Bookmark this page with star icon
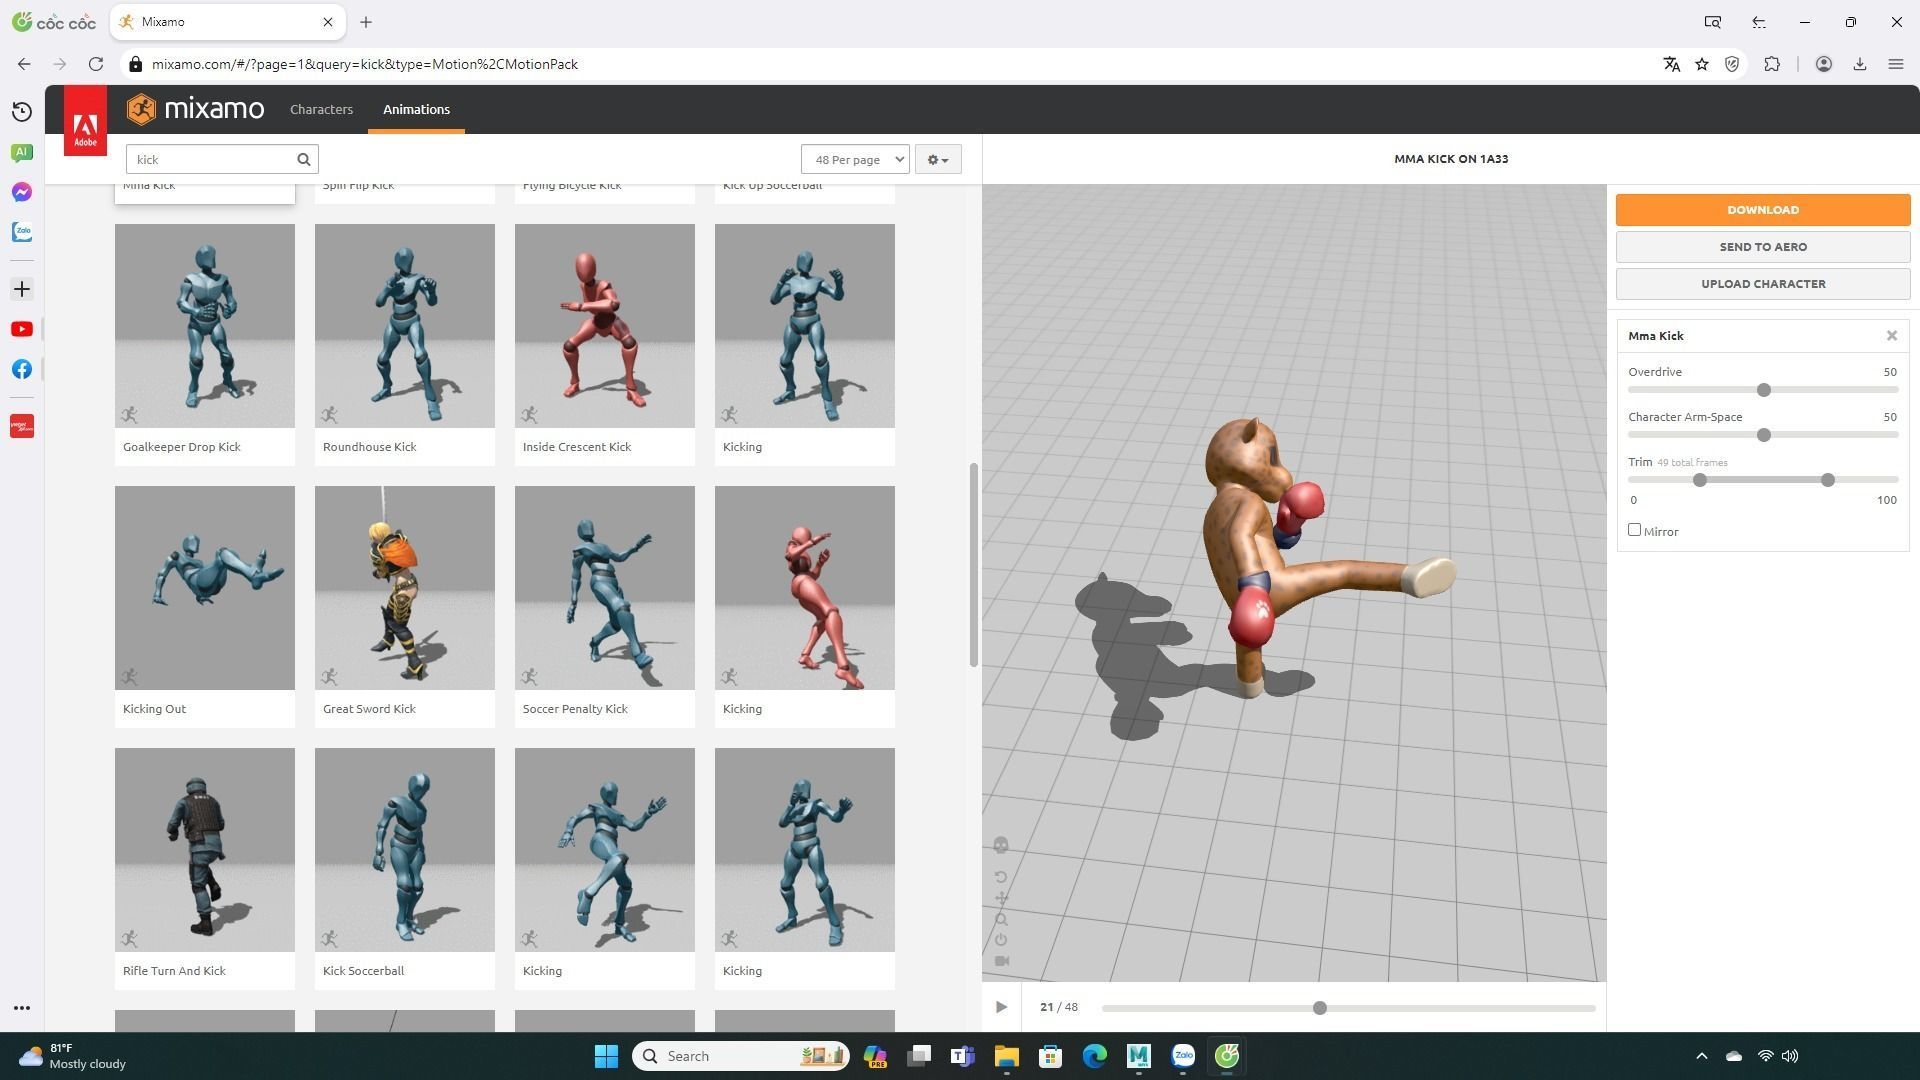1920x1080 pixels. (1702, 64)
